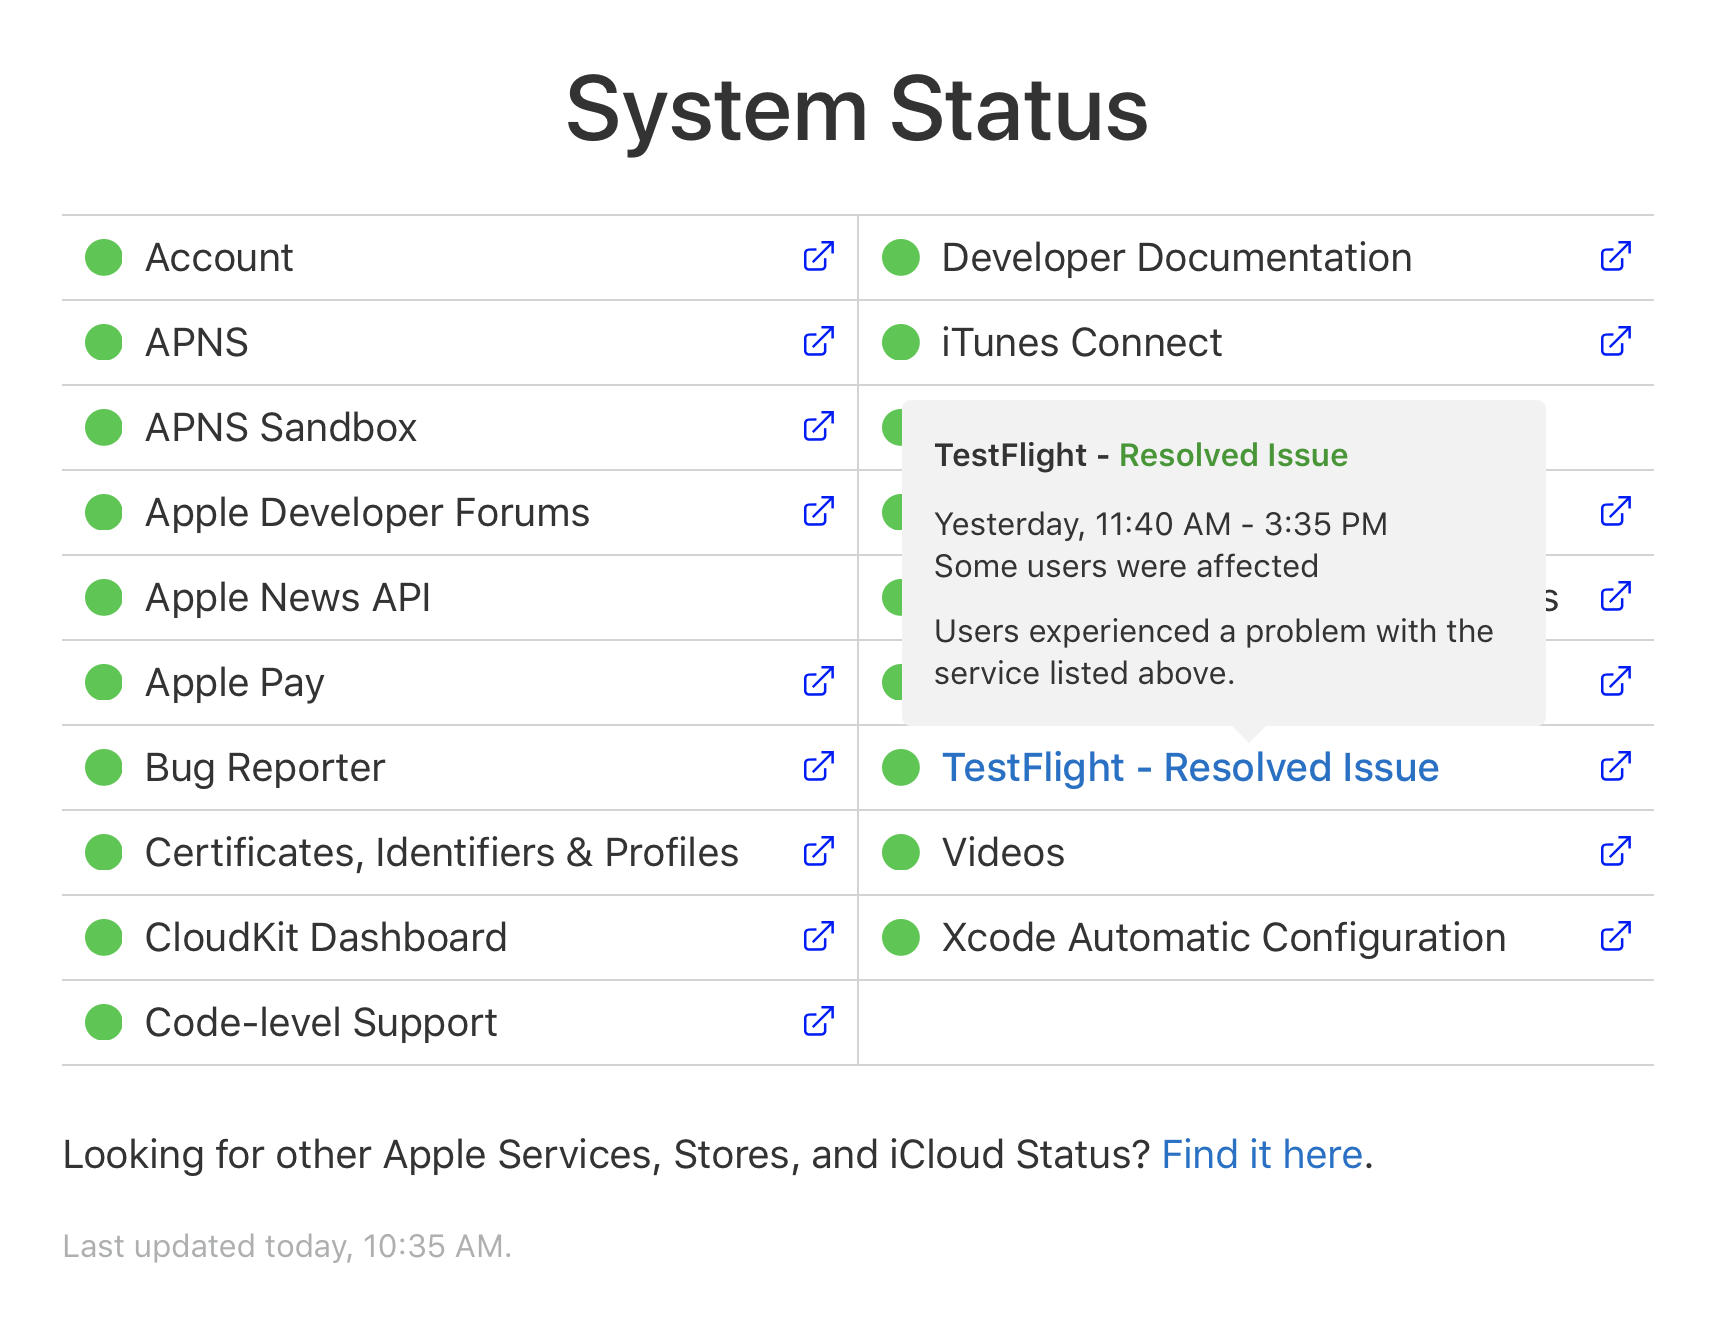Select the status dot beside Developer Documentation
Screen dimensions: 1726x1320
(900, 257)
